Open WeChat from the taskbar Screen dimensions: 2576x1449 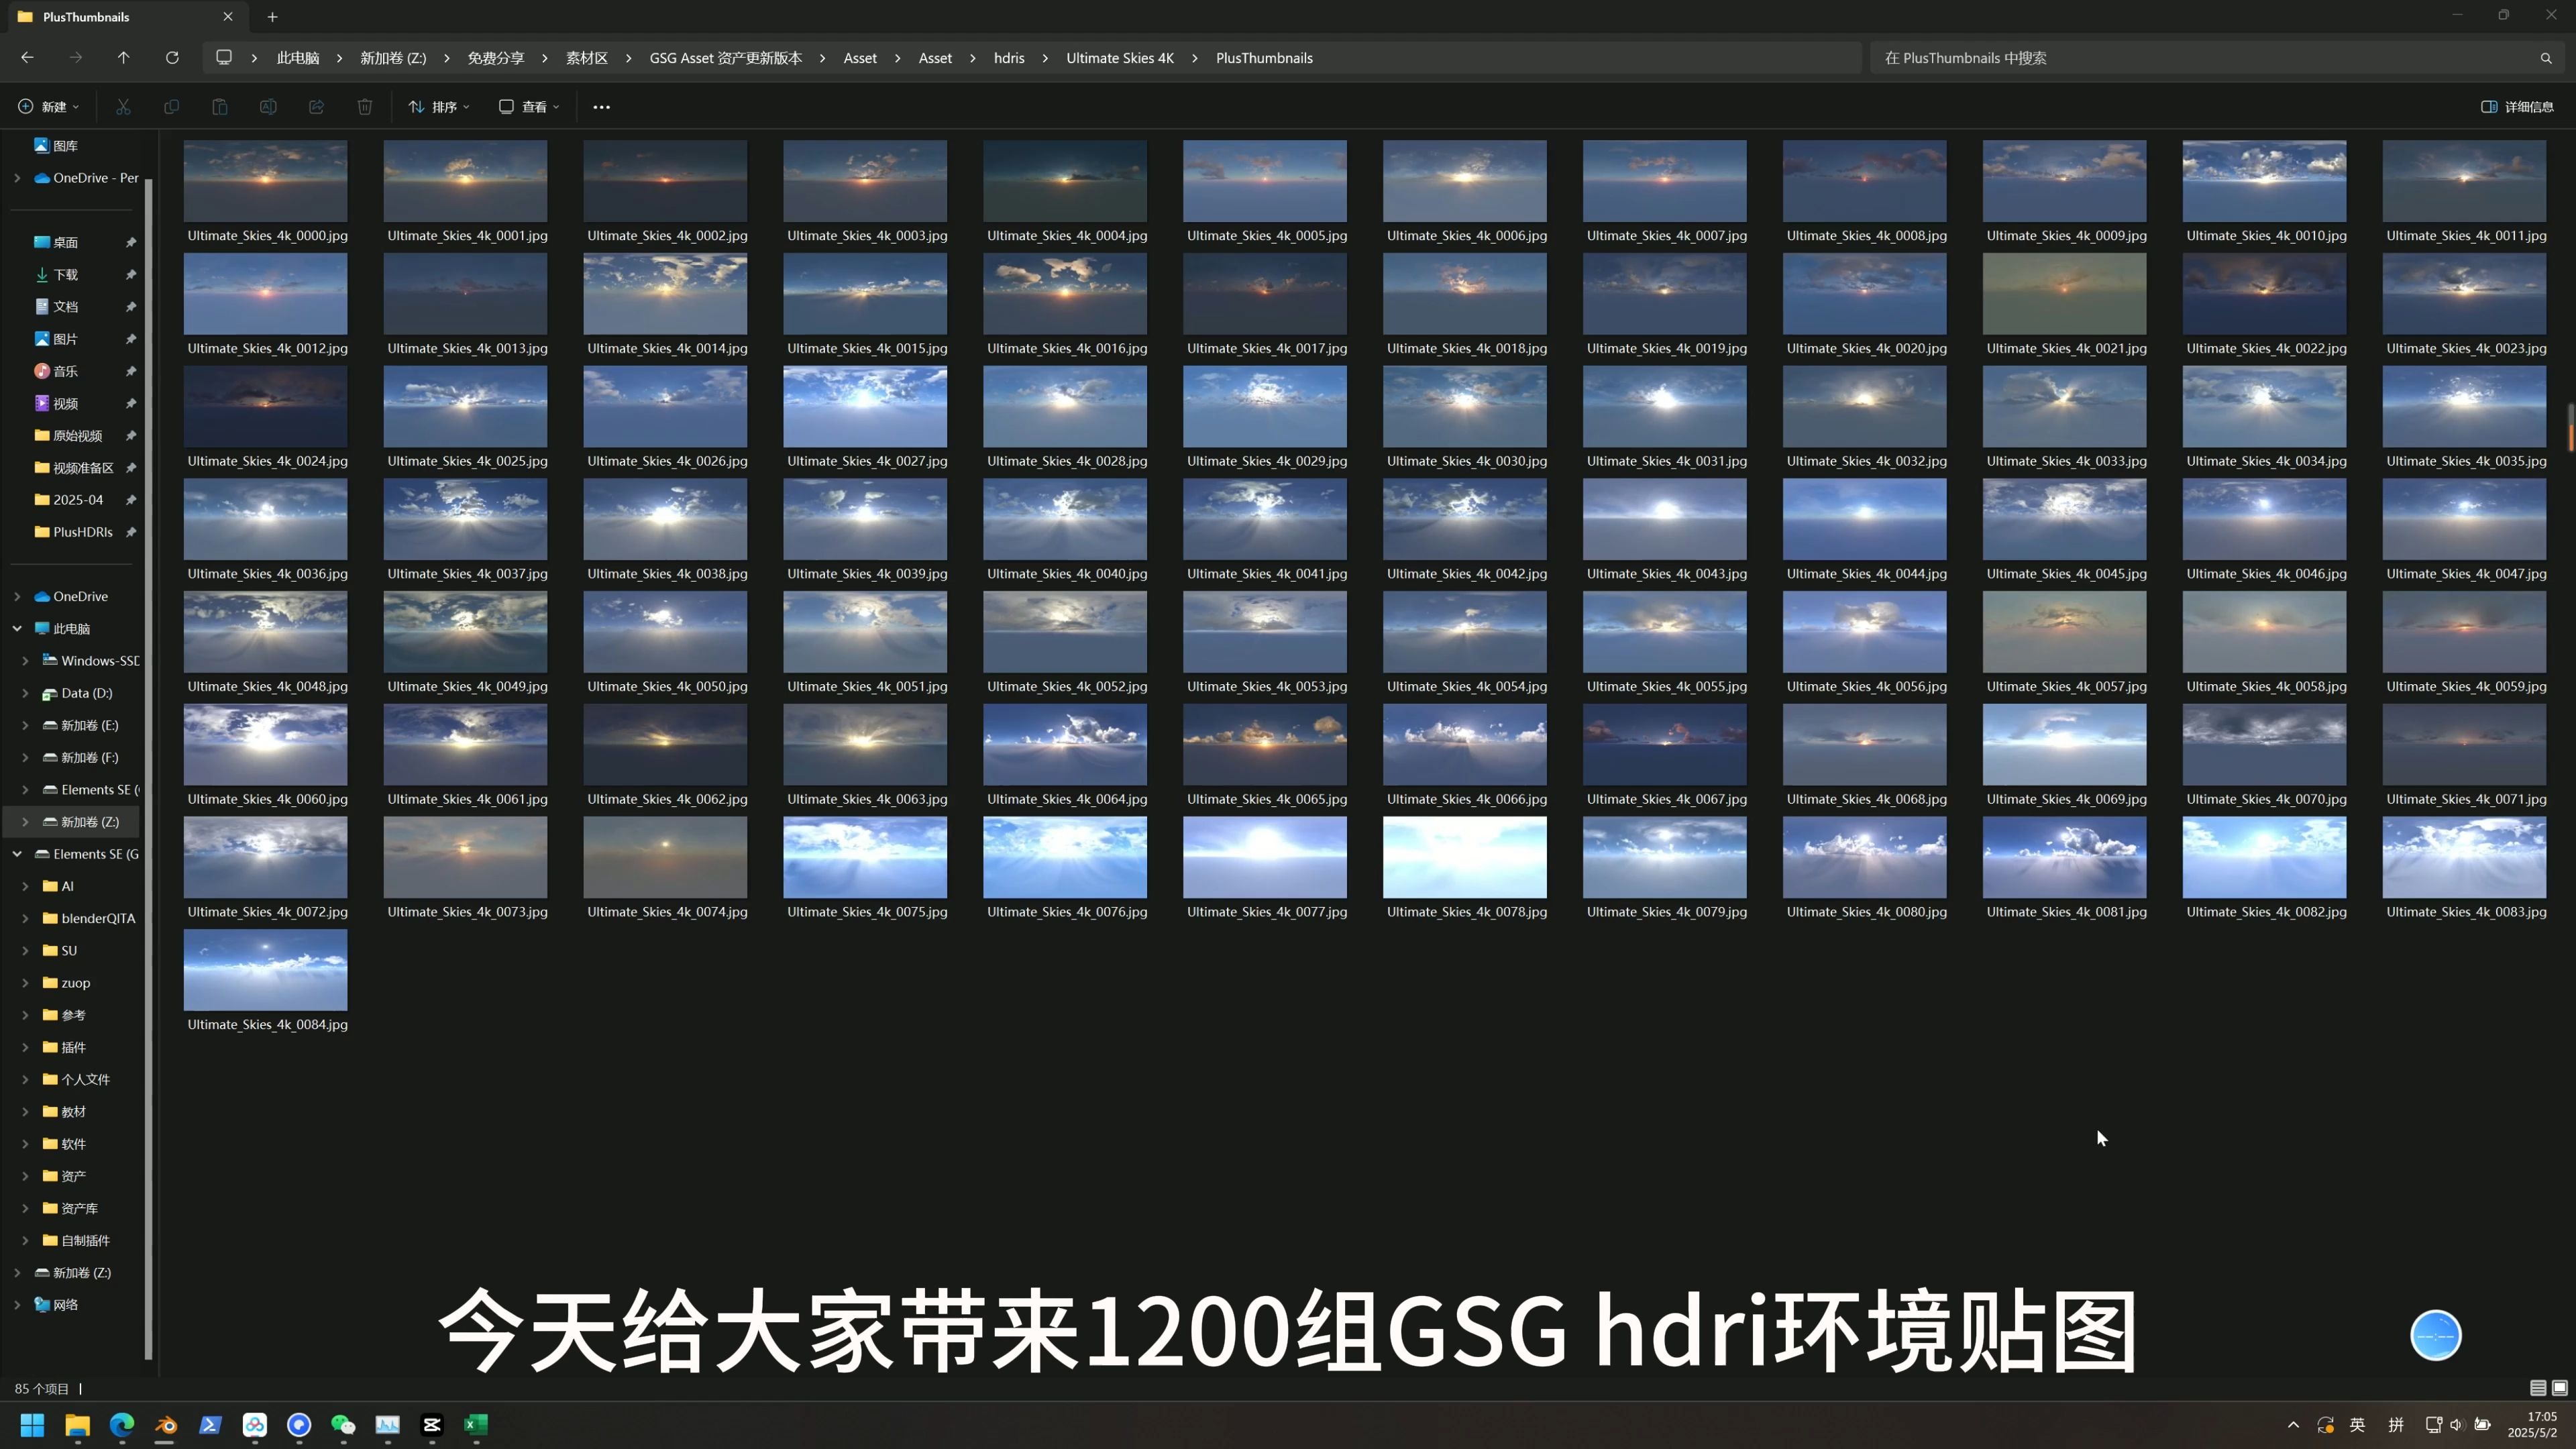click(343, 1425)
